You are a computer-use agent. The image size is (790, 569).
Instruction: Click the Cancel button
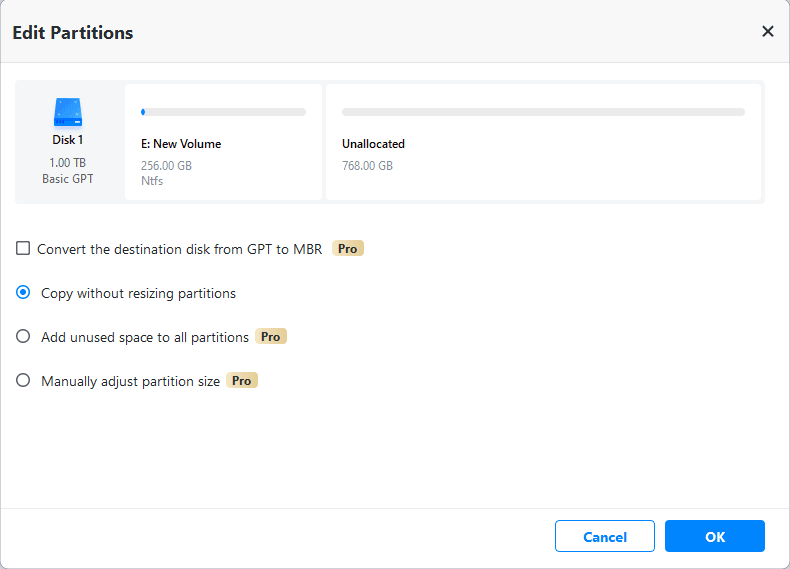[605, 537]
